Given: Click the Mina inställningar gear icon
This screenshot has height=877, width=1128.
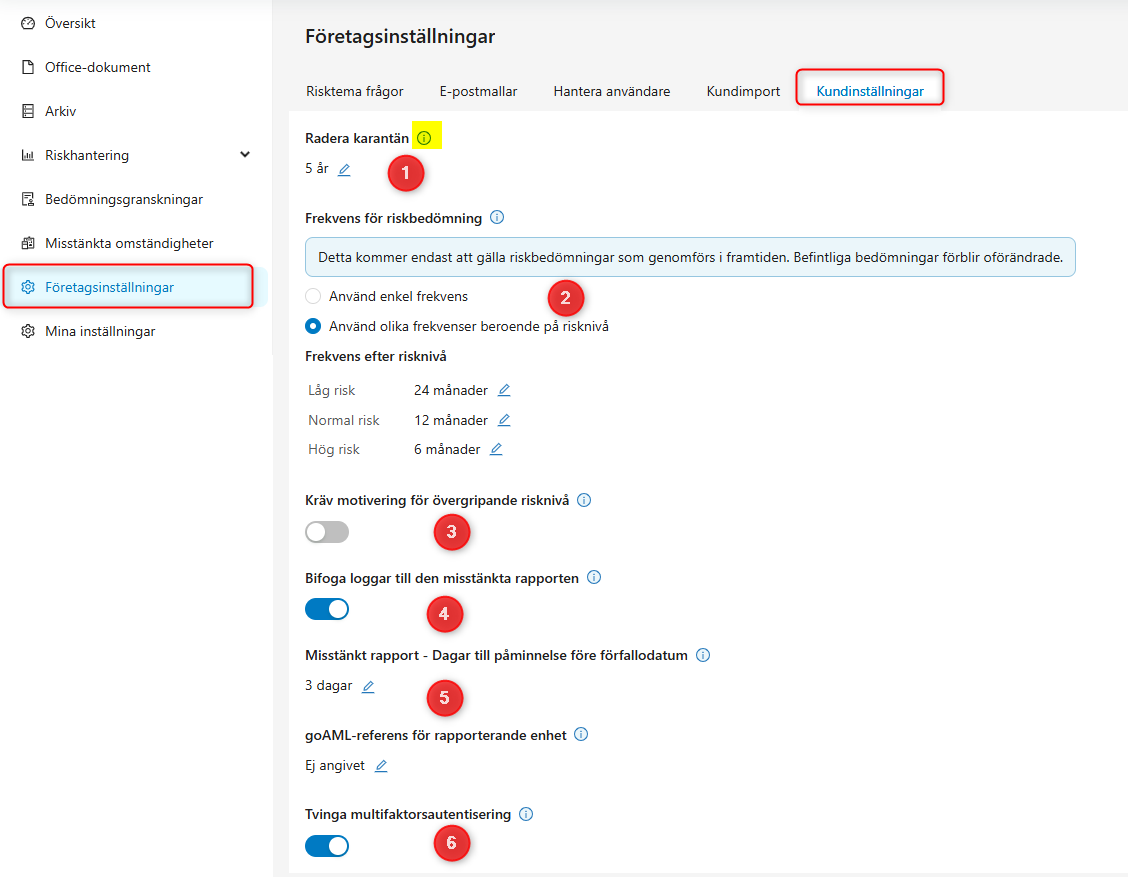Looking at the screenshot, I should coord(28,331).
